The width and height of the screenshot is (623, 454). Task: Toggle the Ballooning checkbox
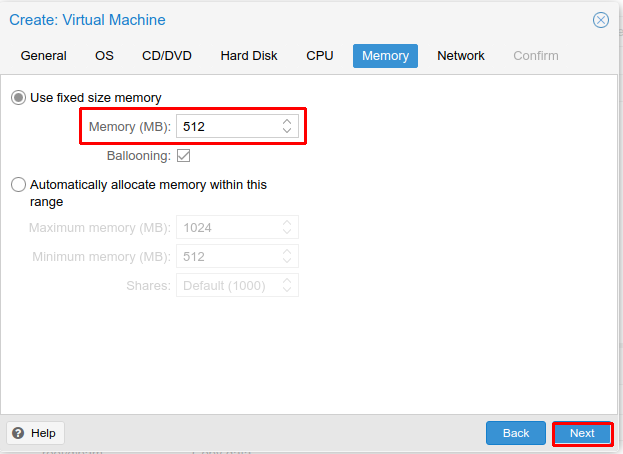click(183, 156)
